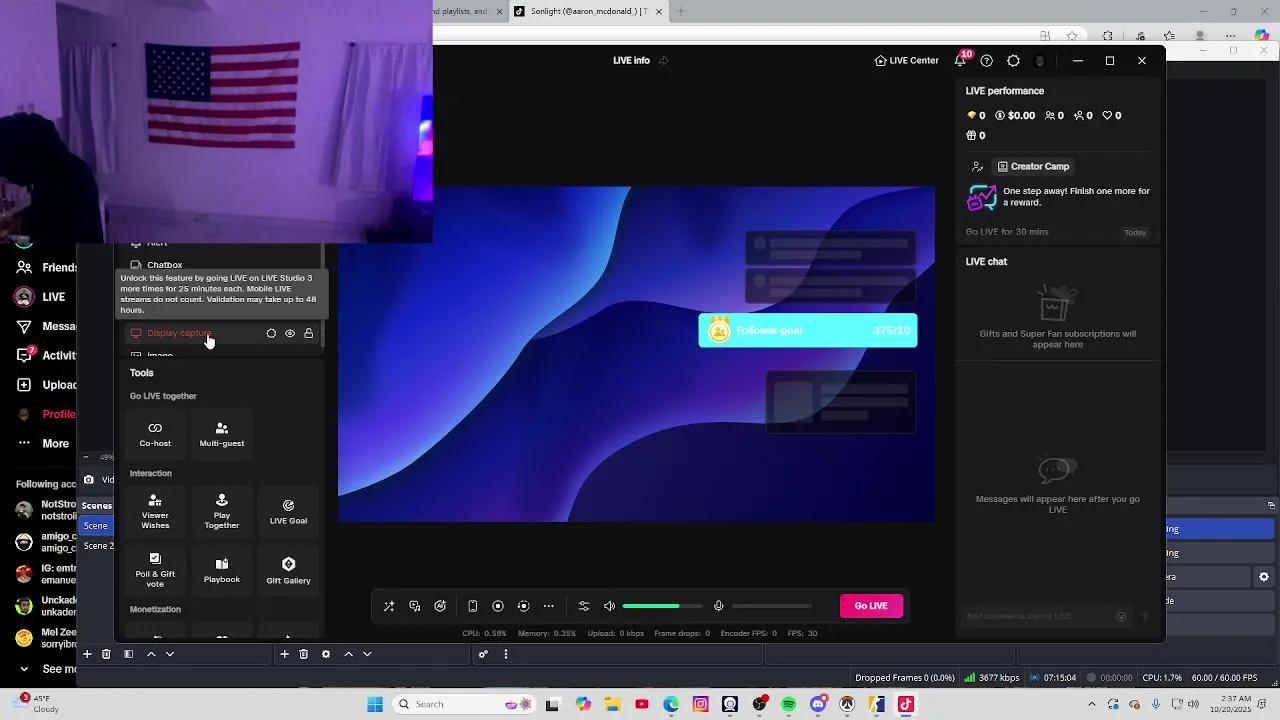
Task: Delete the selected OBS scene
Action: 106,654
